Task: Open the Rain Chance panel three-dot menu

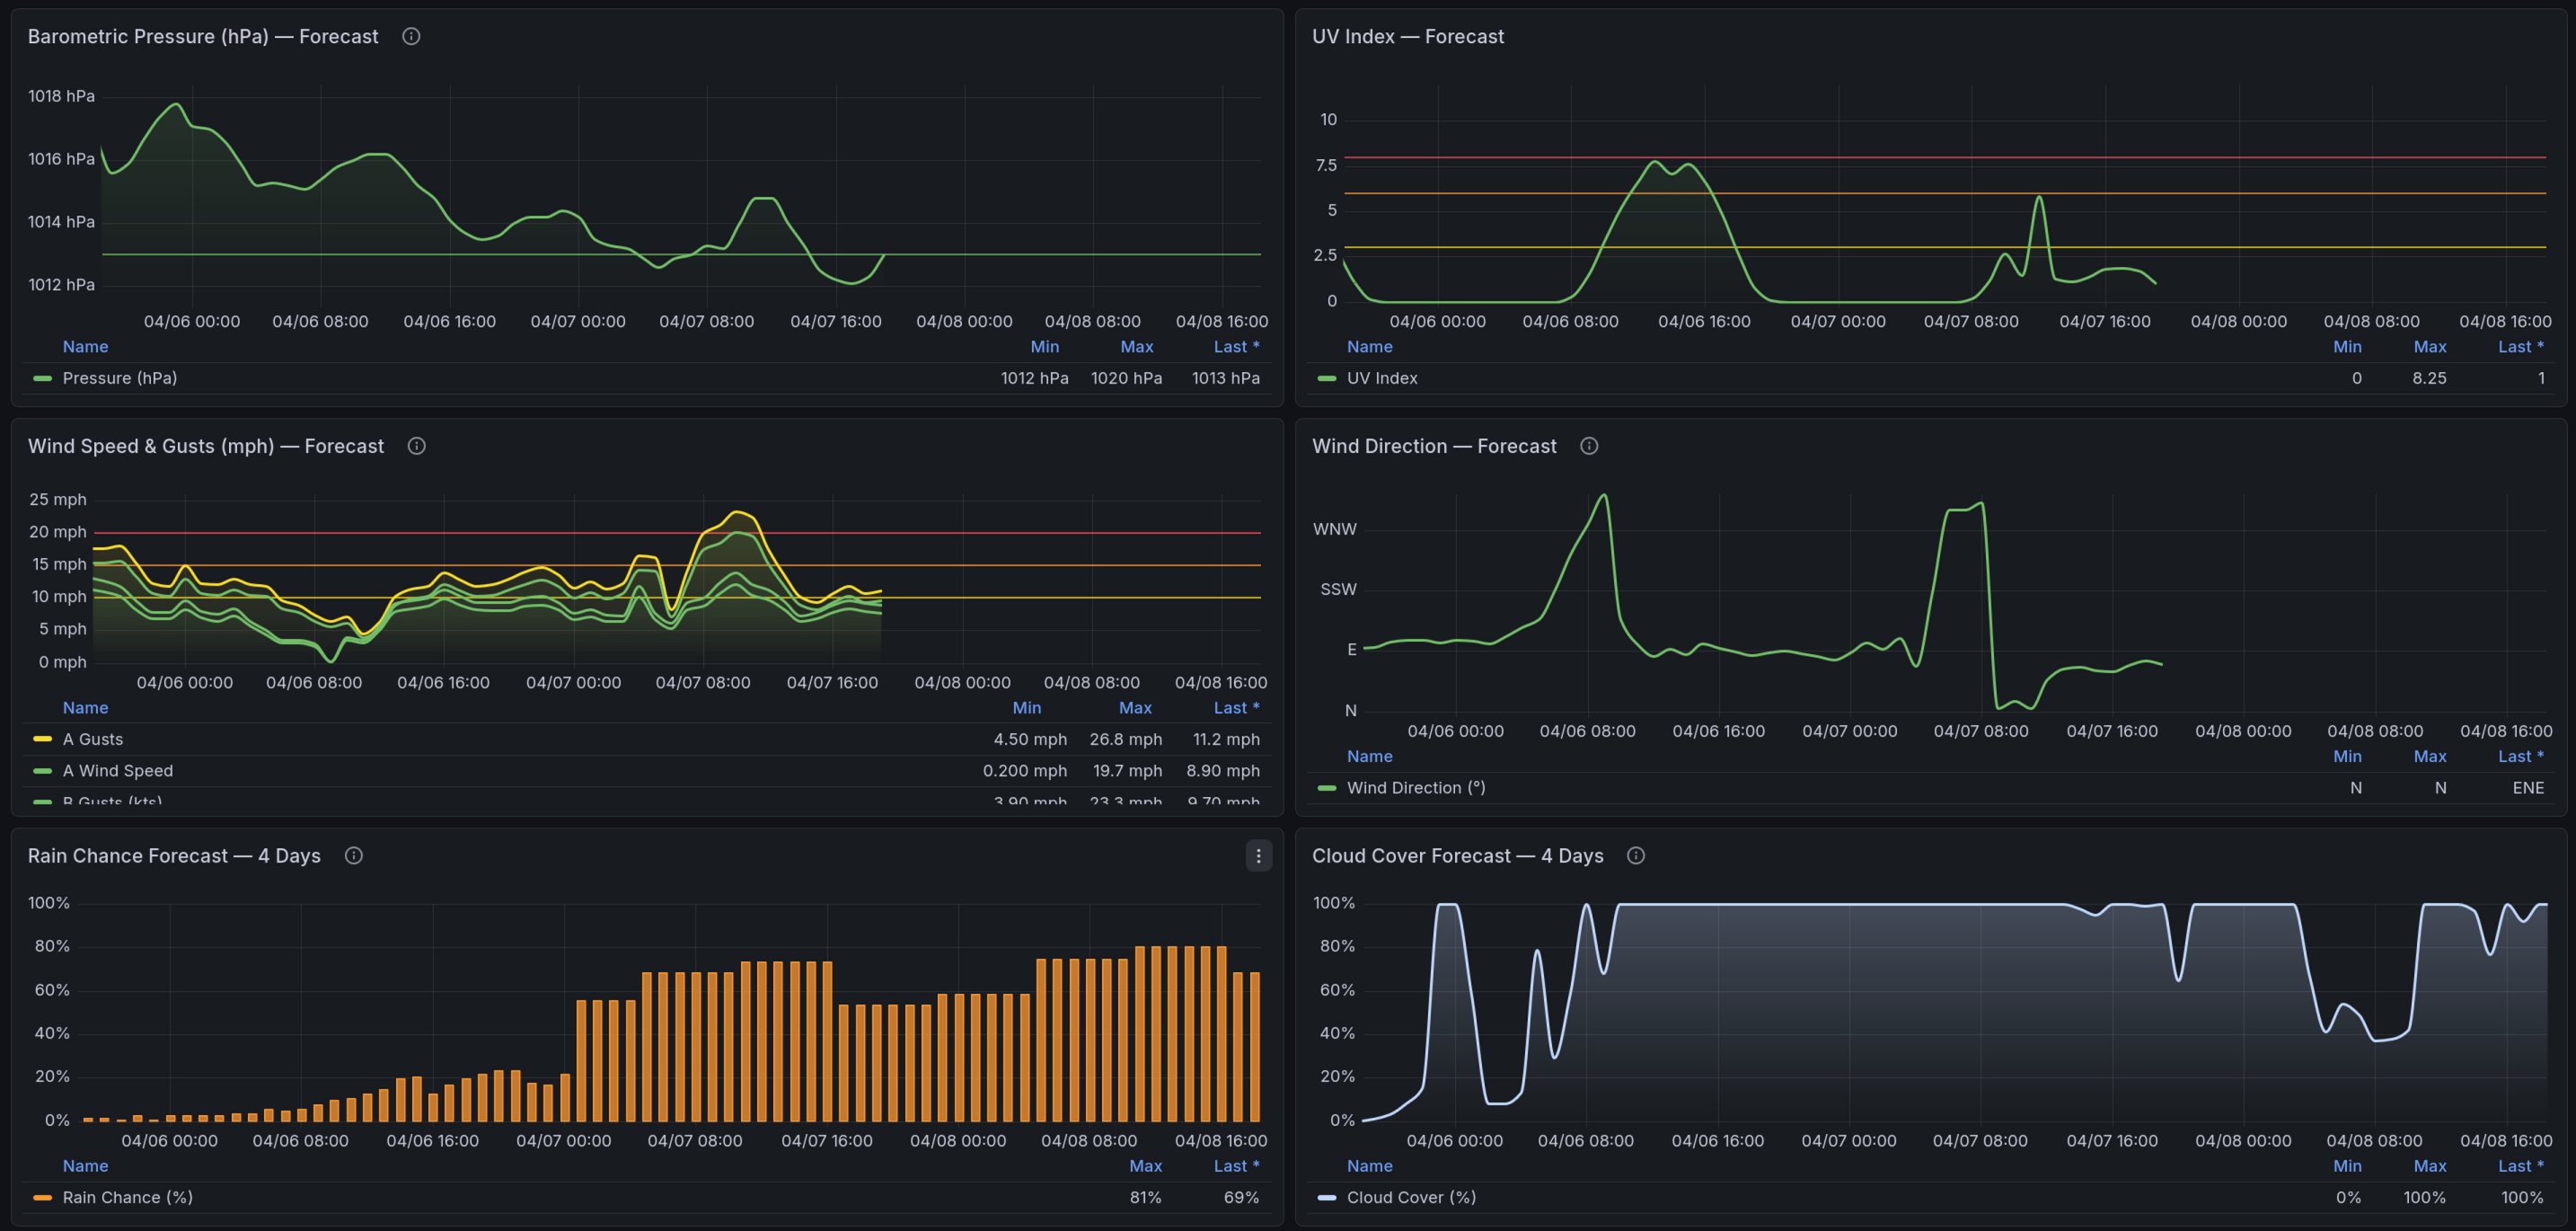Action: [x=1258, y=856]
